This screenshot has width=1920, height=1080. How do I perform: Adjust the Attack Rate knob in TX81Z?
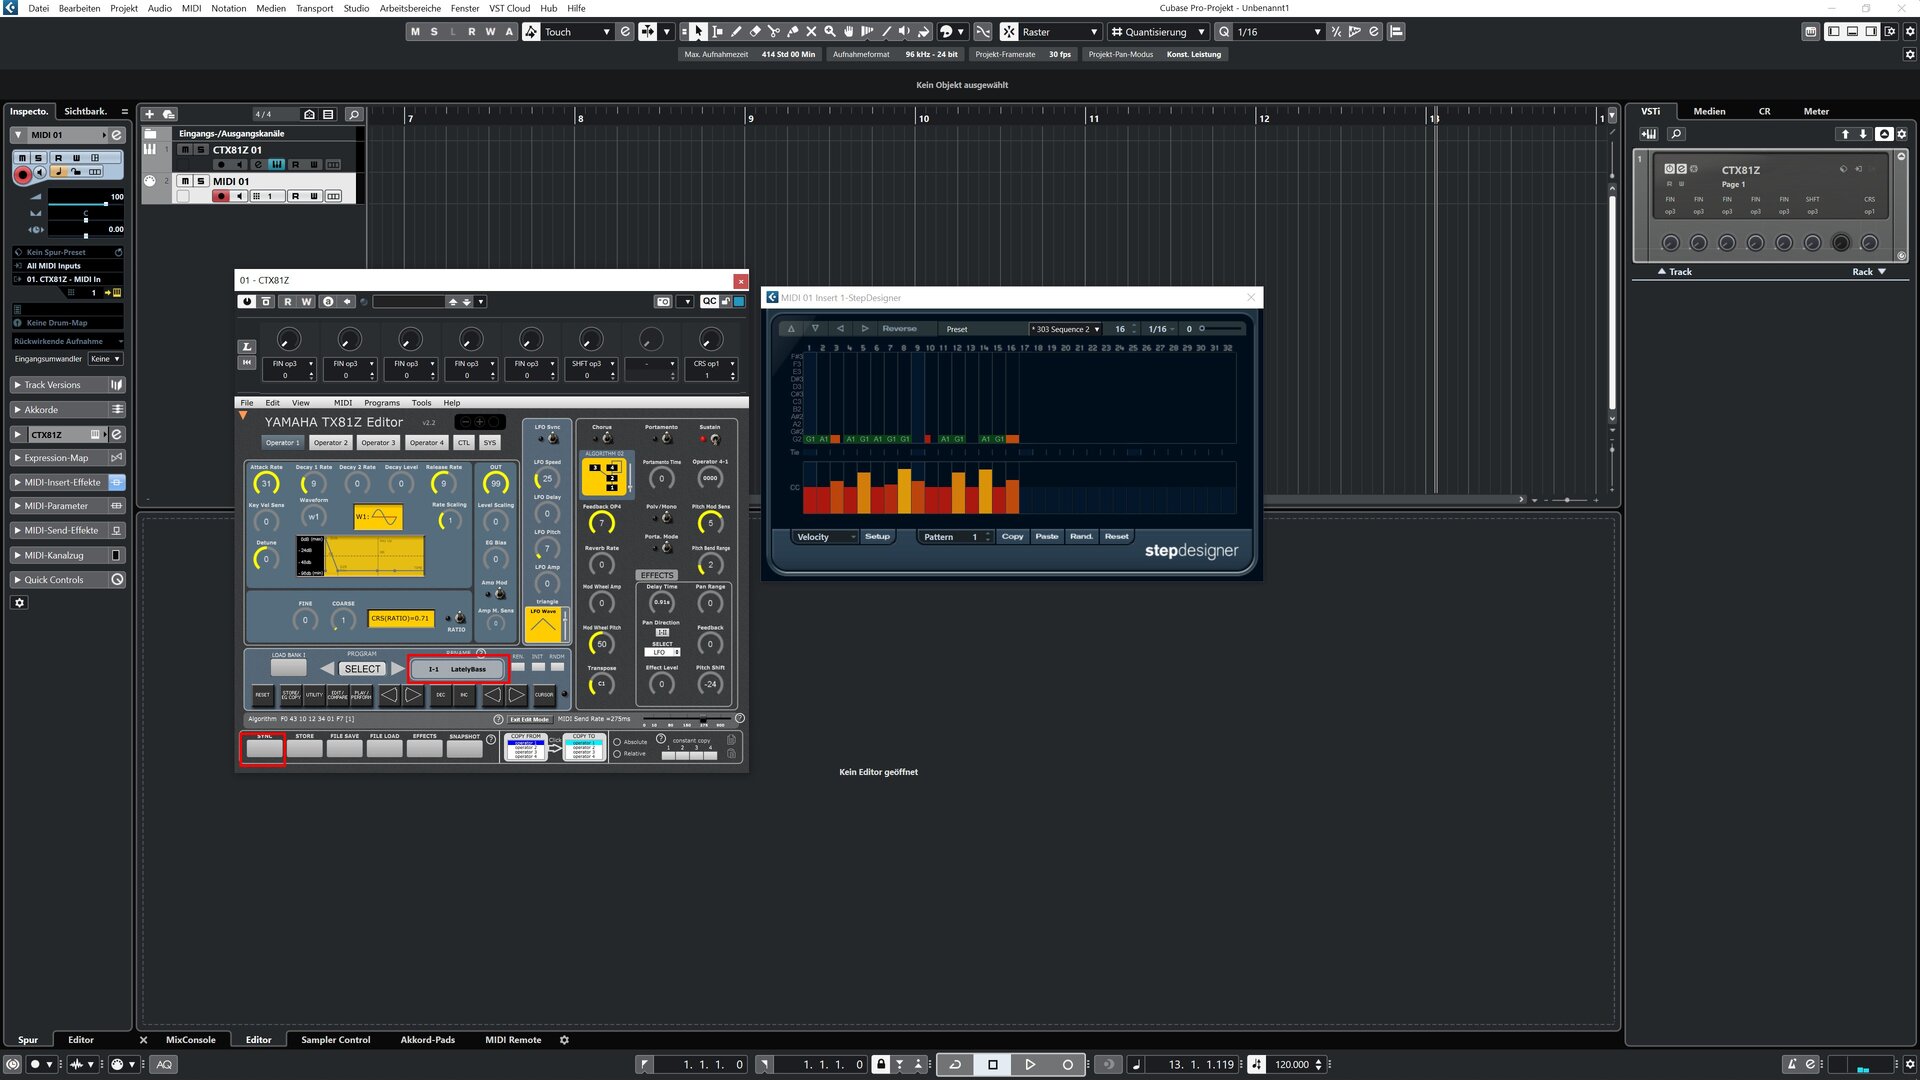tap(266, 484)
